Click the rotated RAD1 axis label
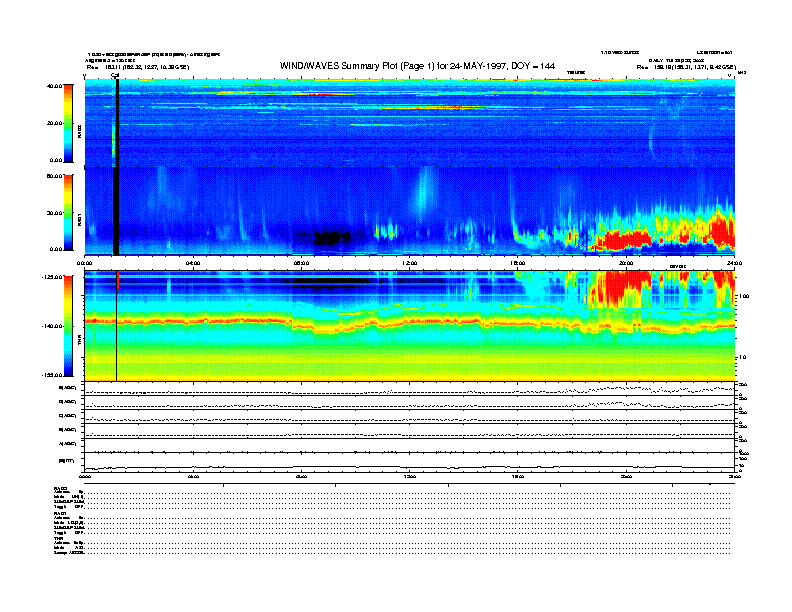Screen dimensions: 792x612 coord(79,219)
